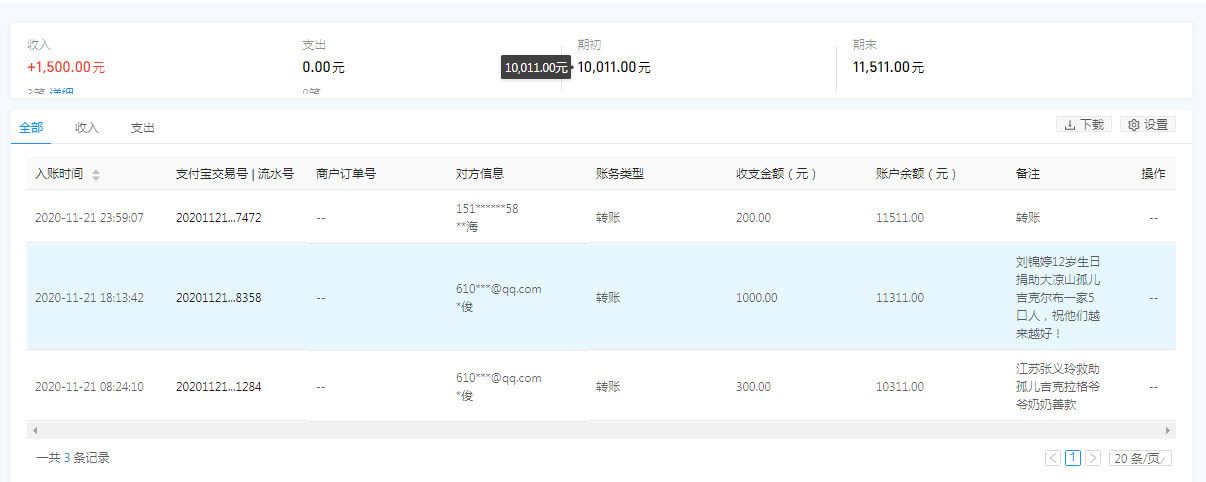
Task: Click transaction number 20201121...8358
Action: point(218,297)
